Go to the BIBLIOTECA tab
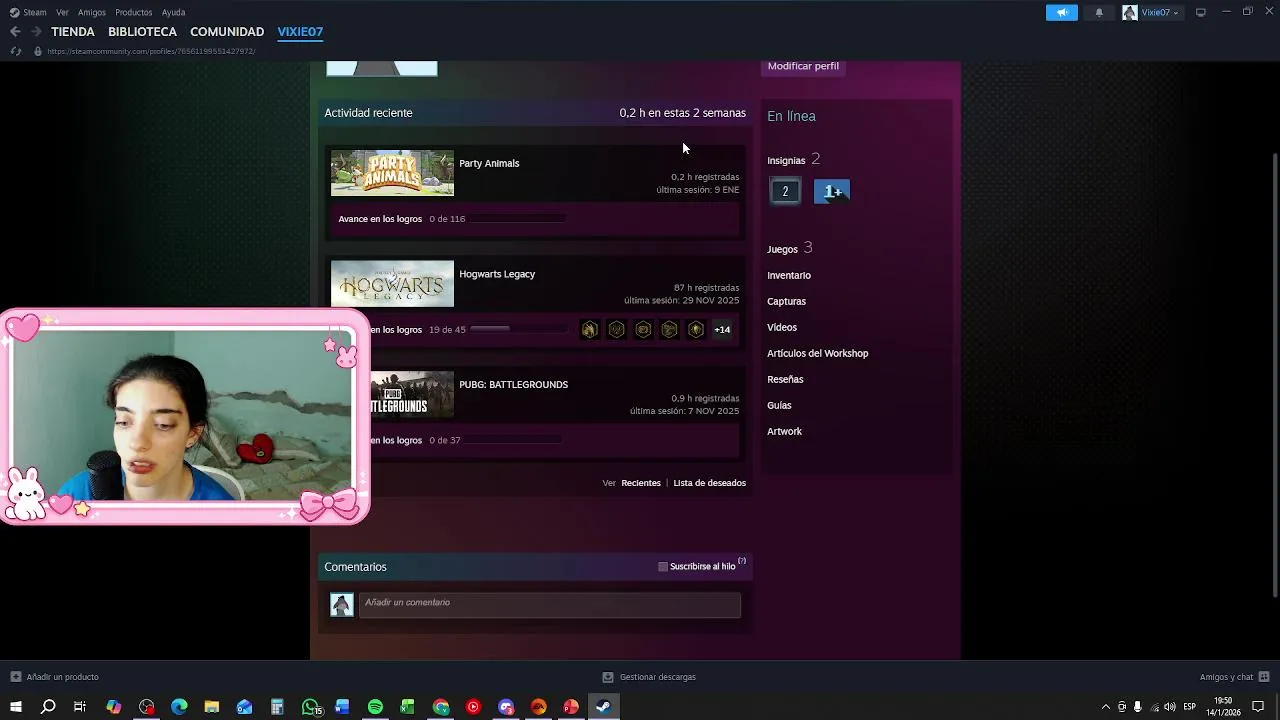This screenshot has width=1280, height=720. coord(142,32)
